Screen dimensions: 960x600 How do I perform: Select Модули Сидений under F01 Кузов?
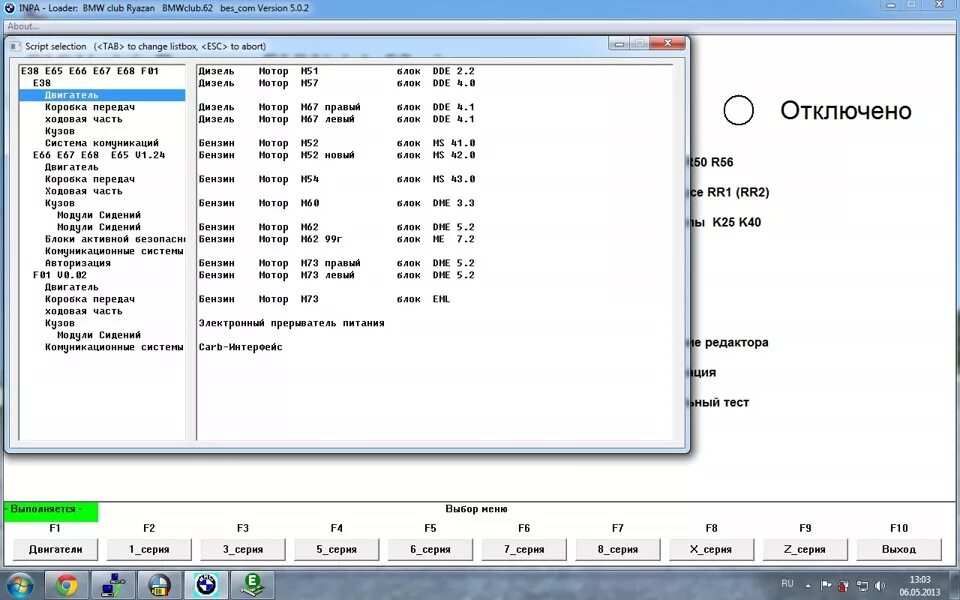(99, 335)
